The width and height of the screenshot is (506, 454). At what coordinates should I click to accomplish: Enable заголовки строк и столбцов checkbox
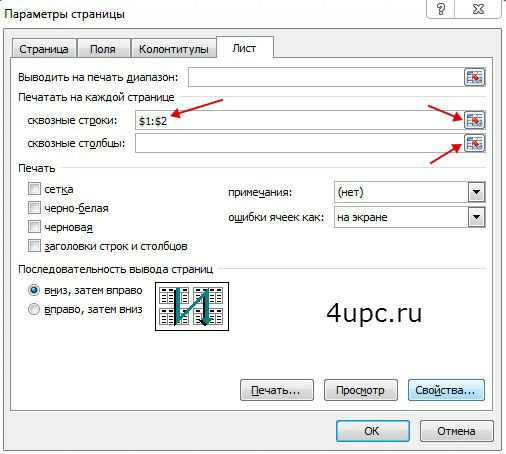click(x=34, y=246)
